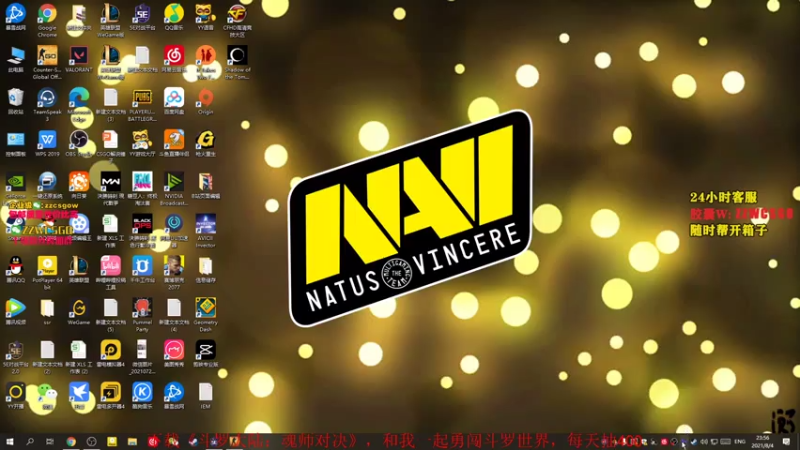
Task: Open the ssr folder
Action: click(x=47, y=311)
